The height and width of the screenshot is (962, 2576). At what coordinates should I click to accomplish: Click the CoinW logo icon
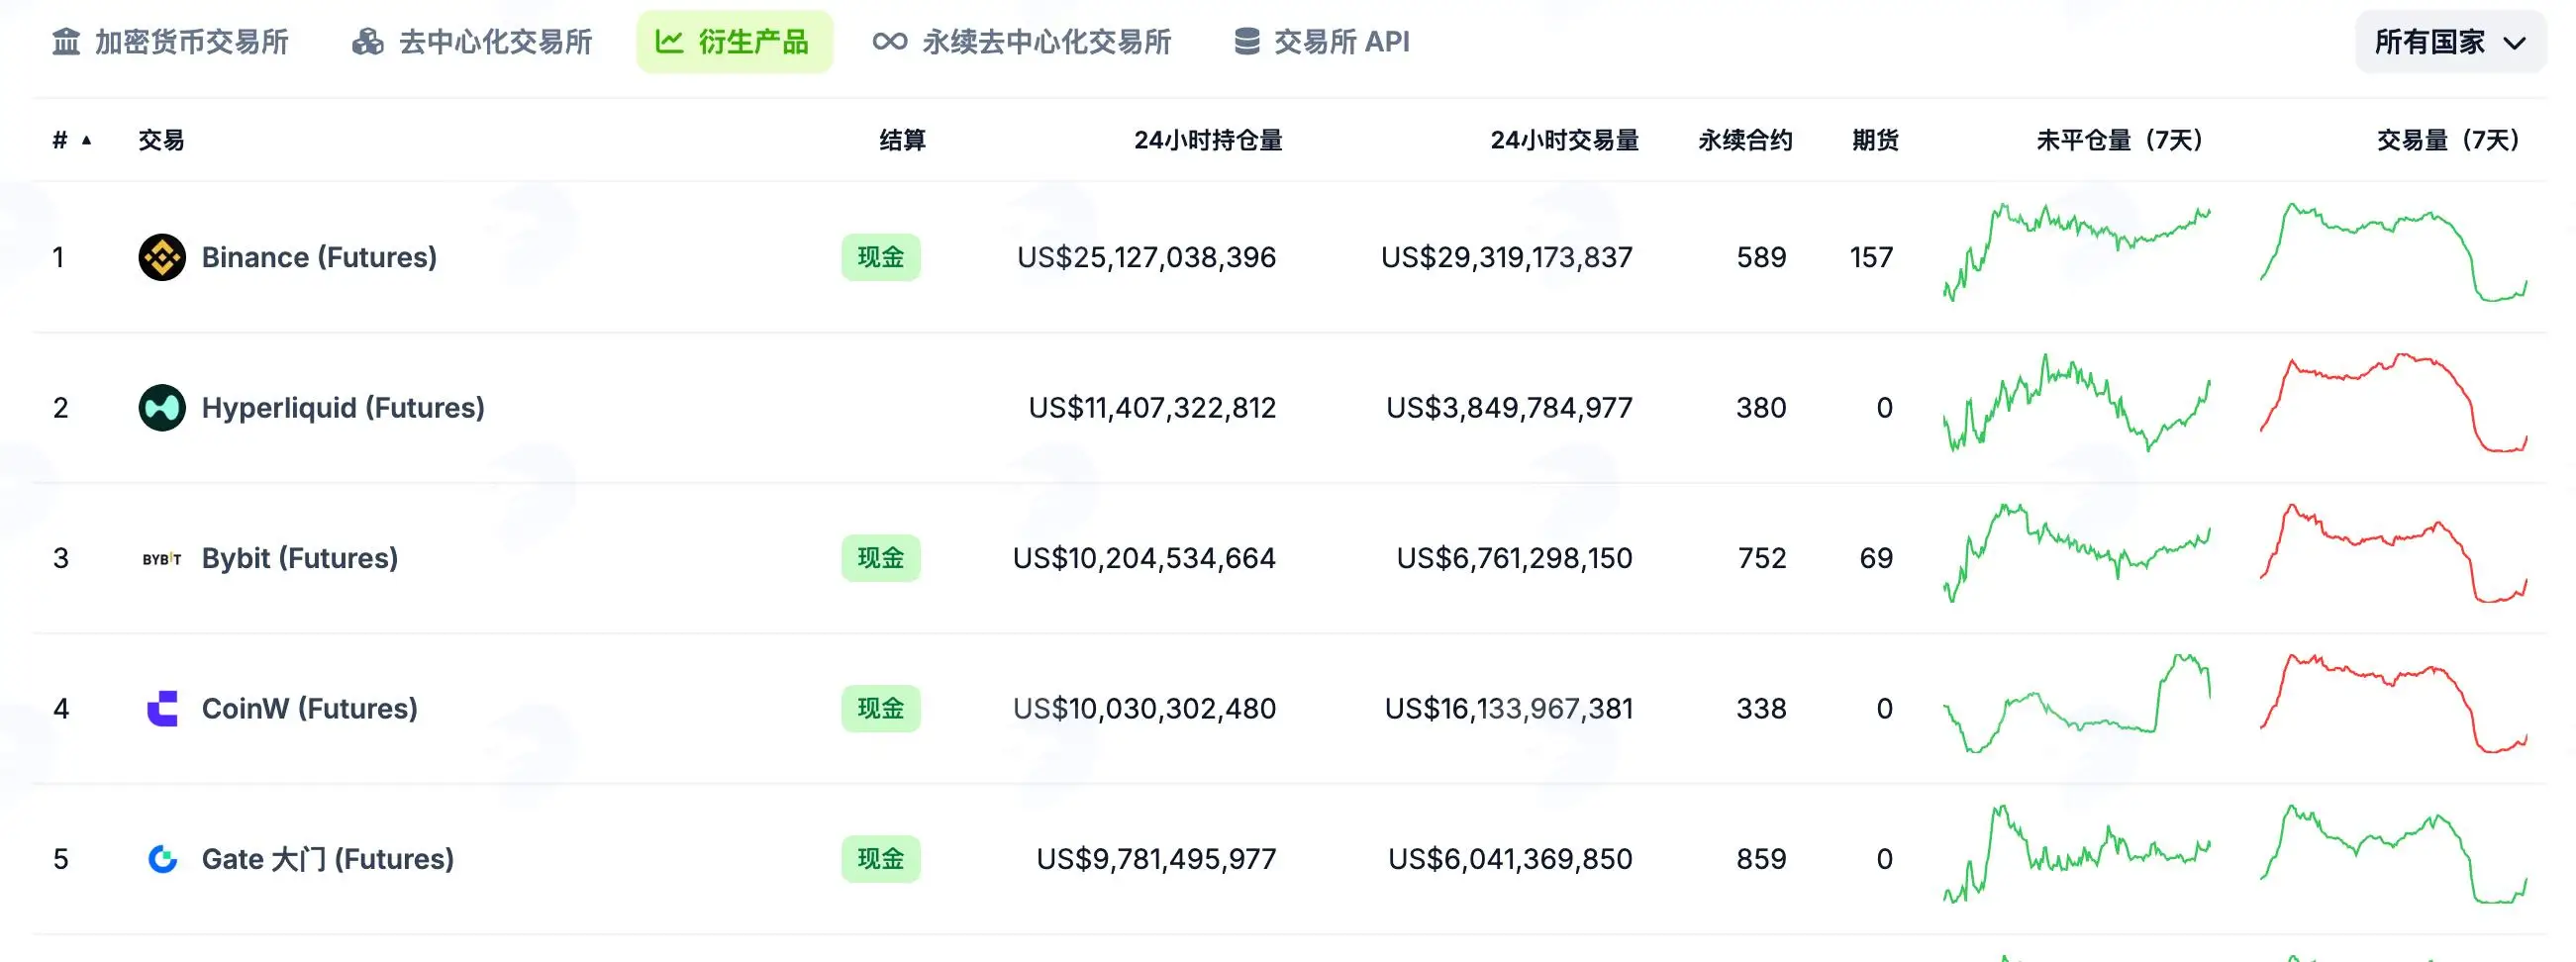(x=162, y=709)
